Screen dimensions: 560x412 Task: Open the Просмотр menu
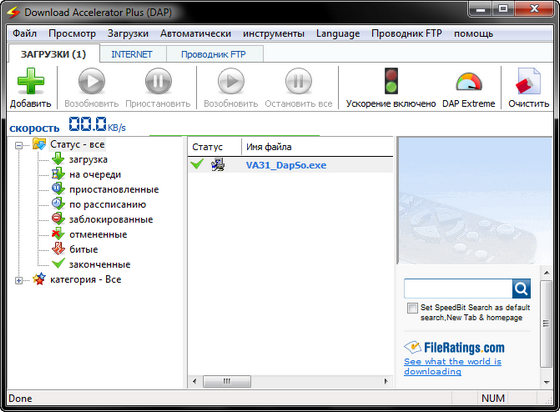(x=72, y=34)
